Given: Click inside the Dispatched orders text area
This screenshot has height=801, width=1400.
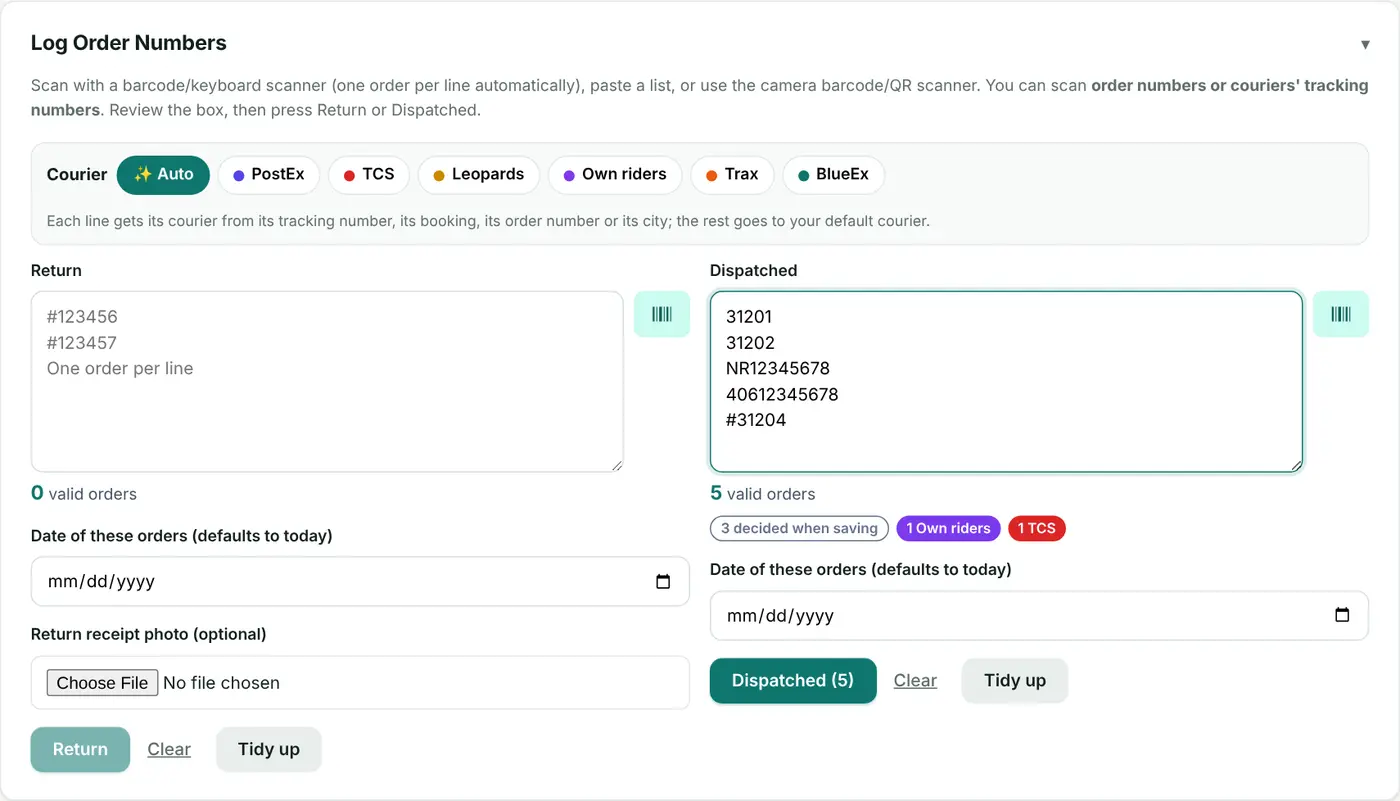Looking at the screenshot, I should click(1006, 382).
